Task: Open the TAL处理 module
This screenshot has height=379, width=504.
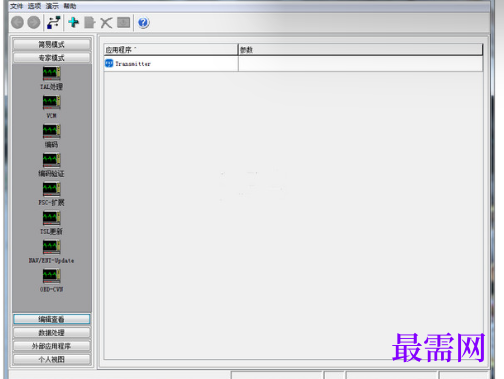Action: [x=51, y=78]
